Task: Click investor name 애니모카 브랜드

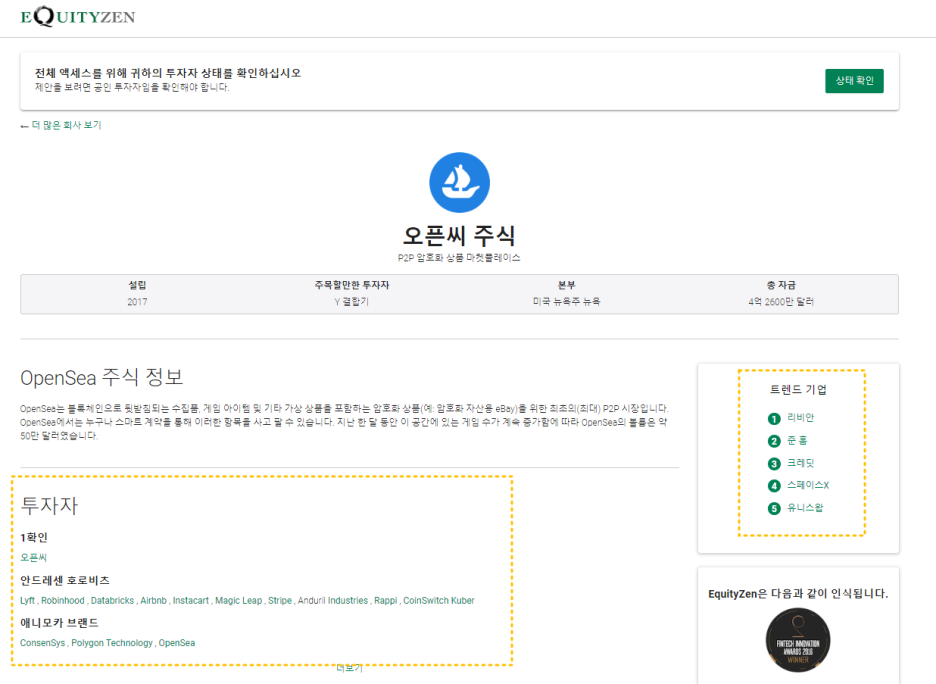Action: (x=59, y=623)
